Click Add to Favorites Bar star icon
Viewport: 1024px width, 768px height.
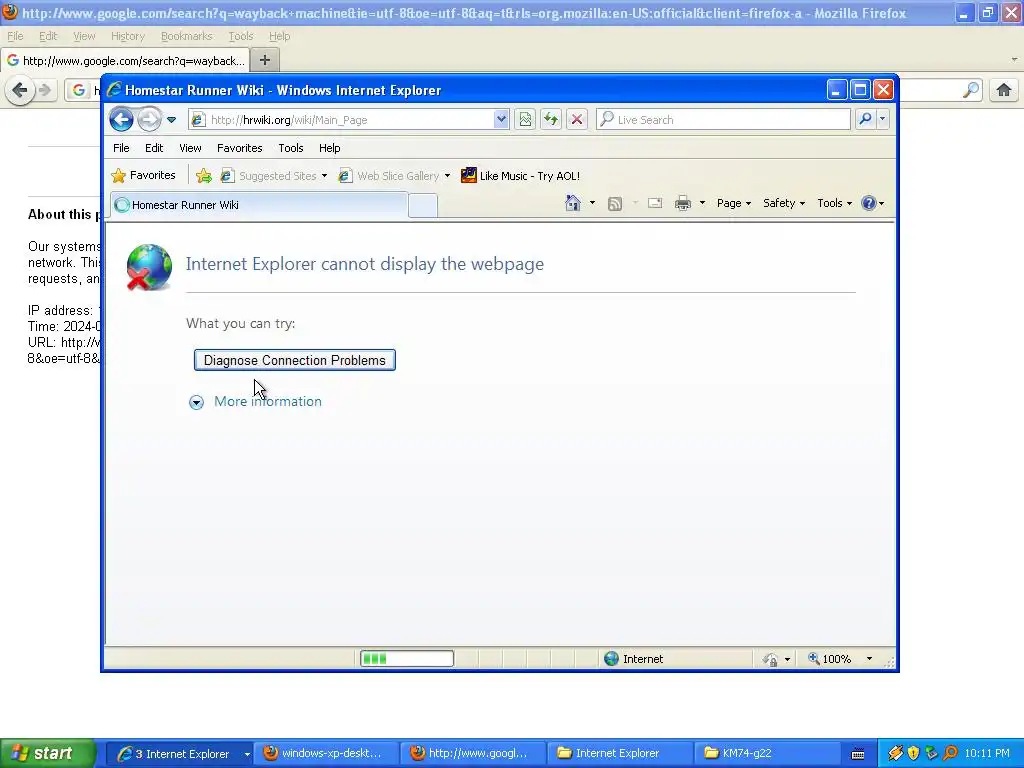[204, 176]
